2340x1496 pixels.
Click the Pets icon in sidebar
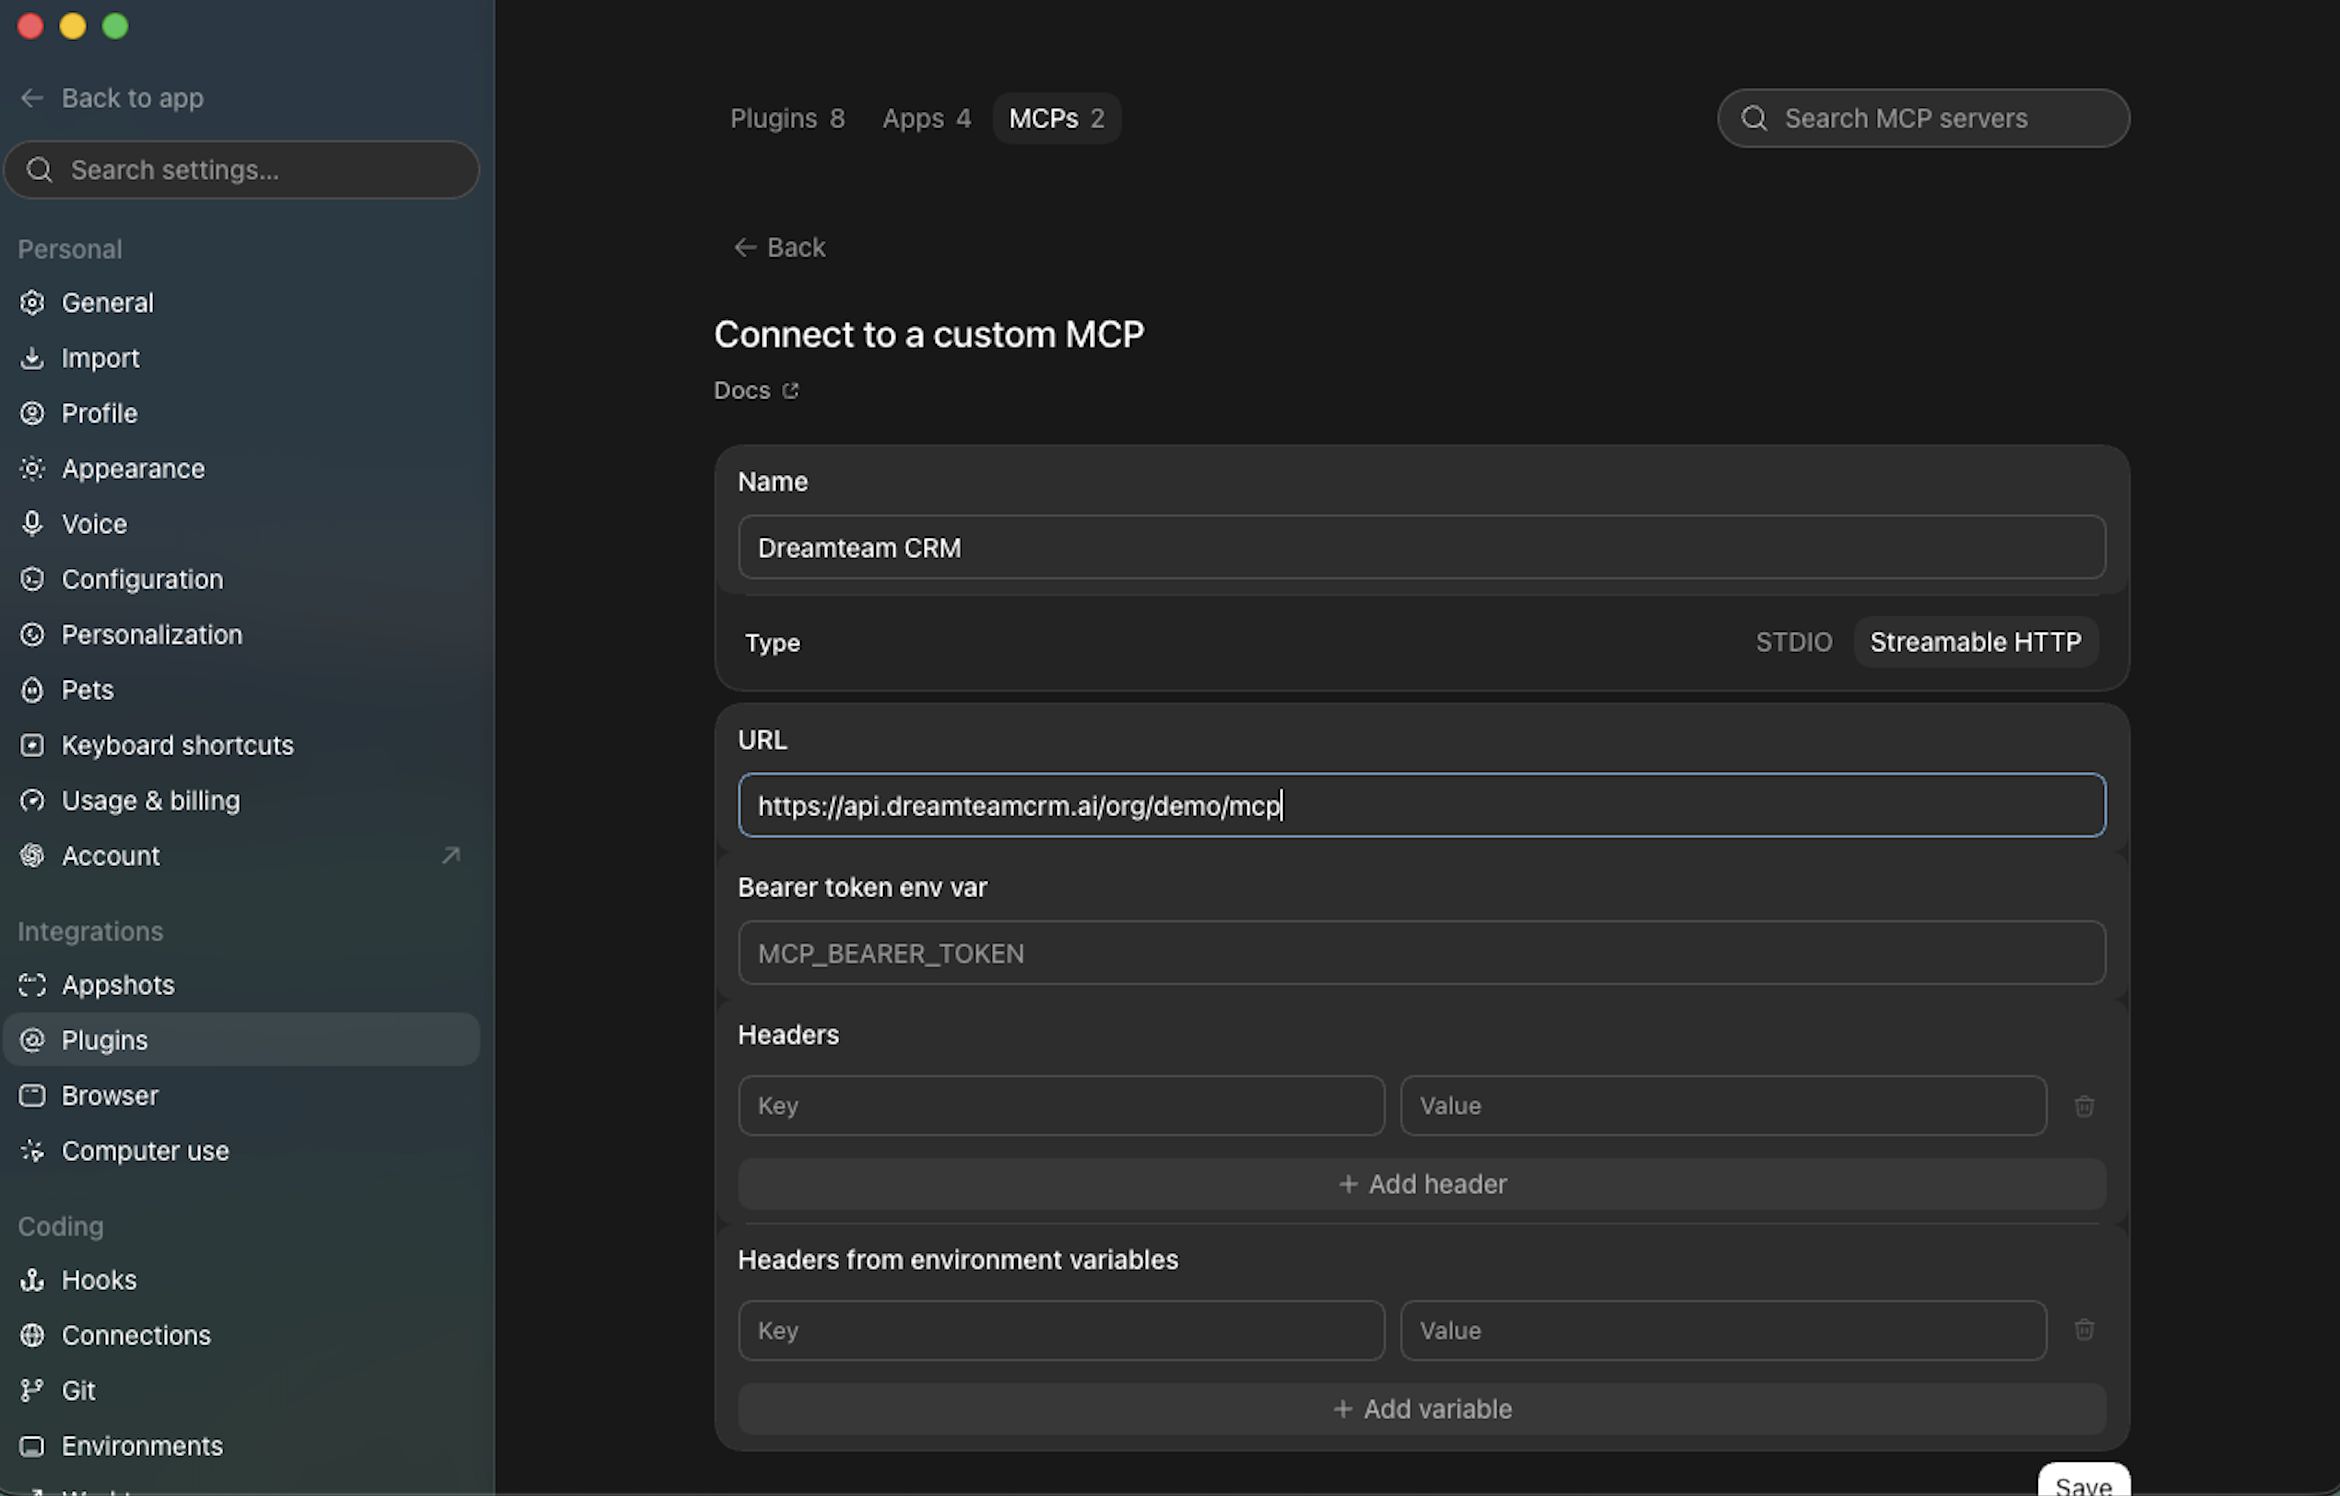point(32,690)
